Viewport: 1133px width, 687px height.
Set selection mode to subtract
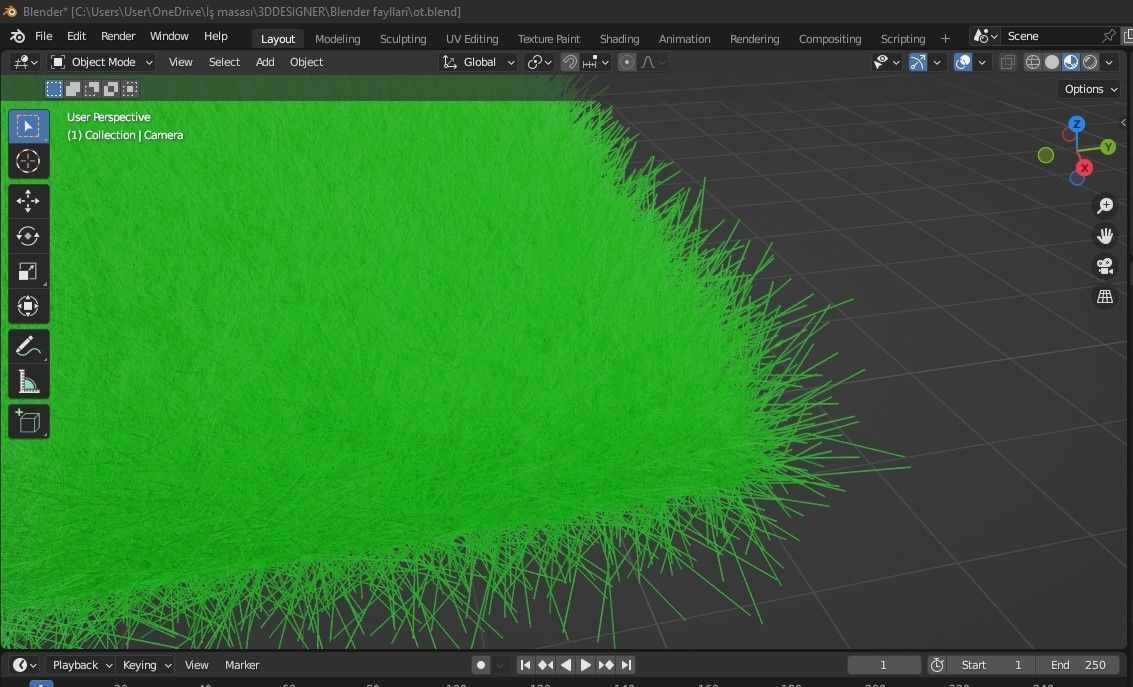[92, 89]
